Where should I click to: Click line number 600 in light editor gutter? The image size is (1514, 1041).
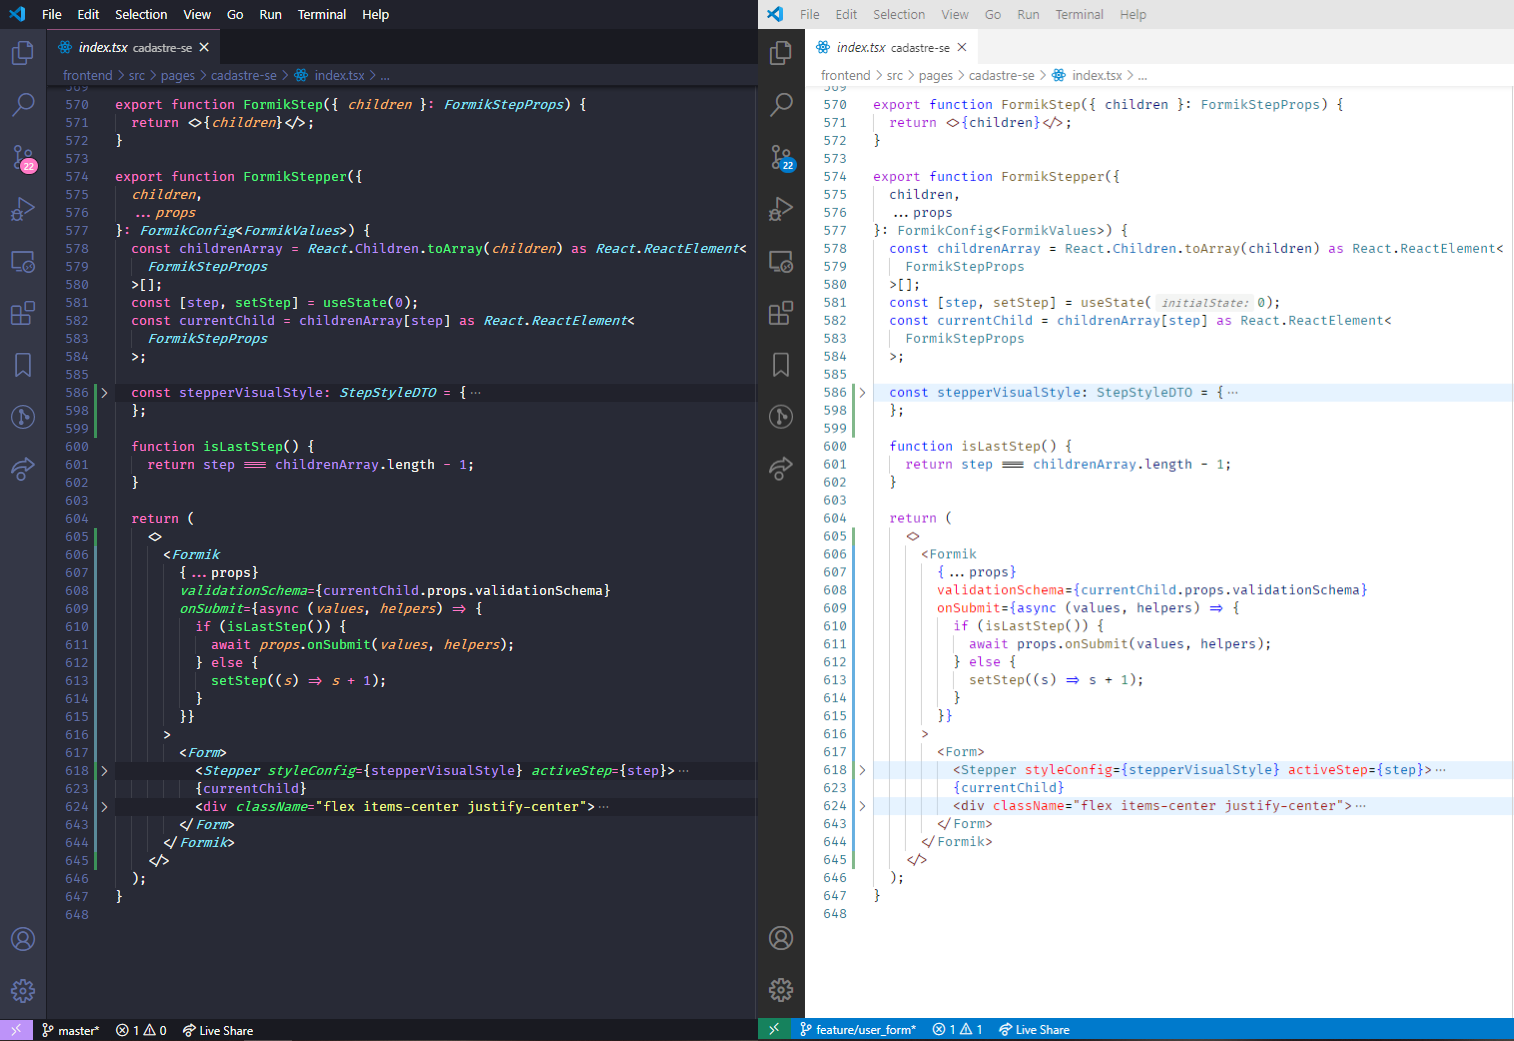click(835, 446)
